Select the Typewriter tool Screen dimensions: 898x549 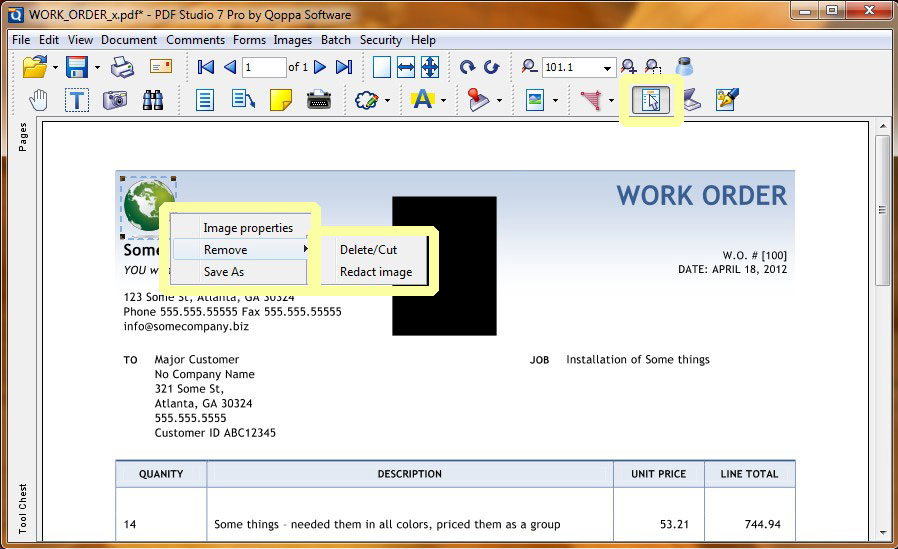point(319,100)
